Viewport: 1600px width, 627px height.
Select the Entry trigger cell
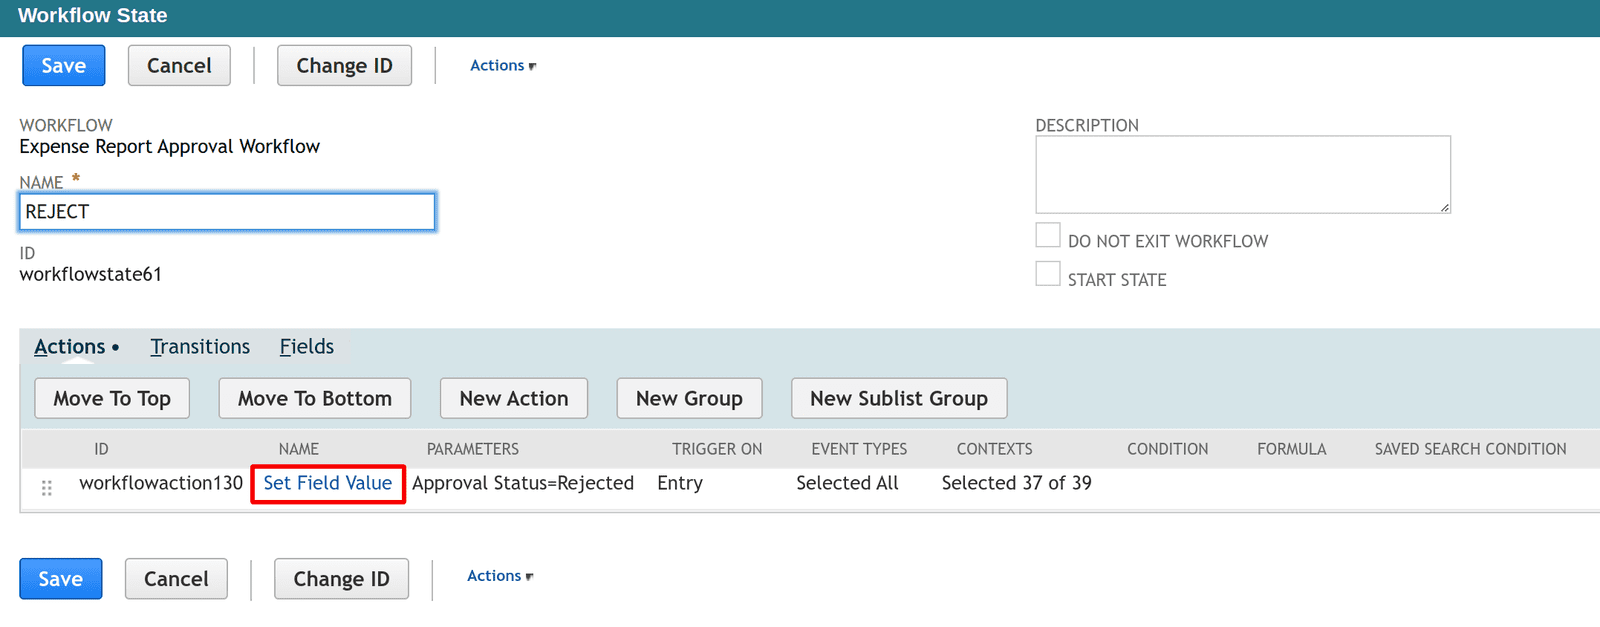click(680, 483)
